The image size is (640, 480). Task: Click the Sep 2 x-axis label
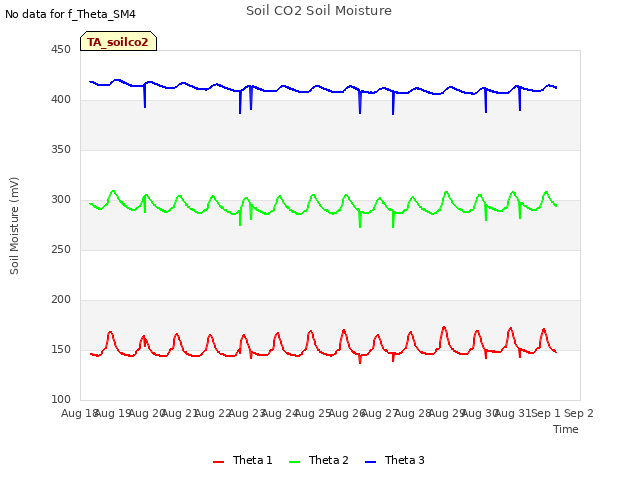pos(579,413)
